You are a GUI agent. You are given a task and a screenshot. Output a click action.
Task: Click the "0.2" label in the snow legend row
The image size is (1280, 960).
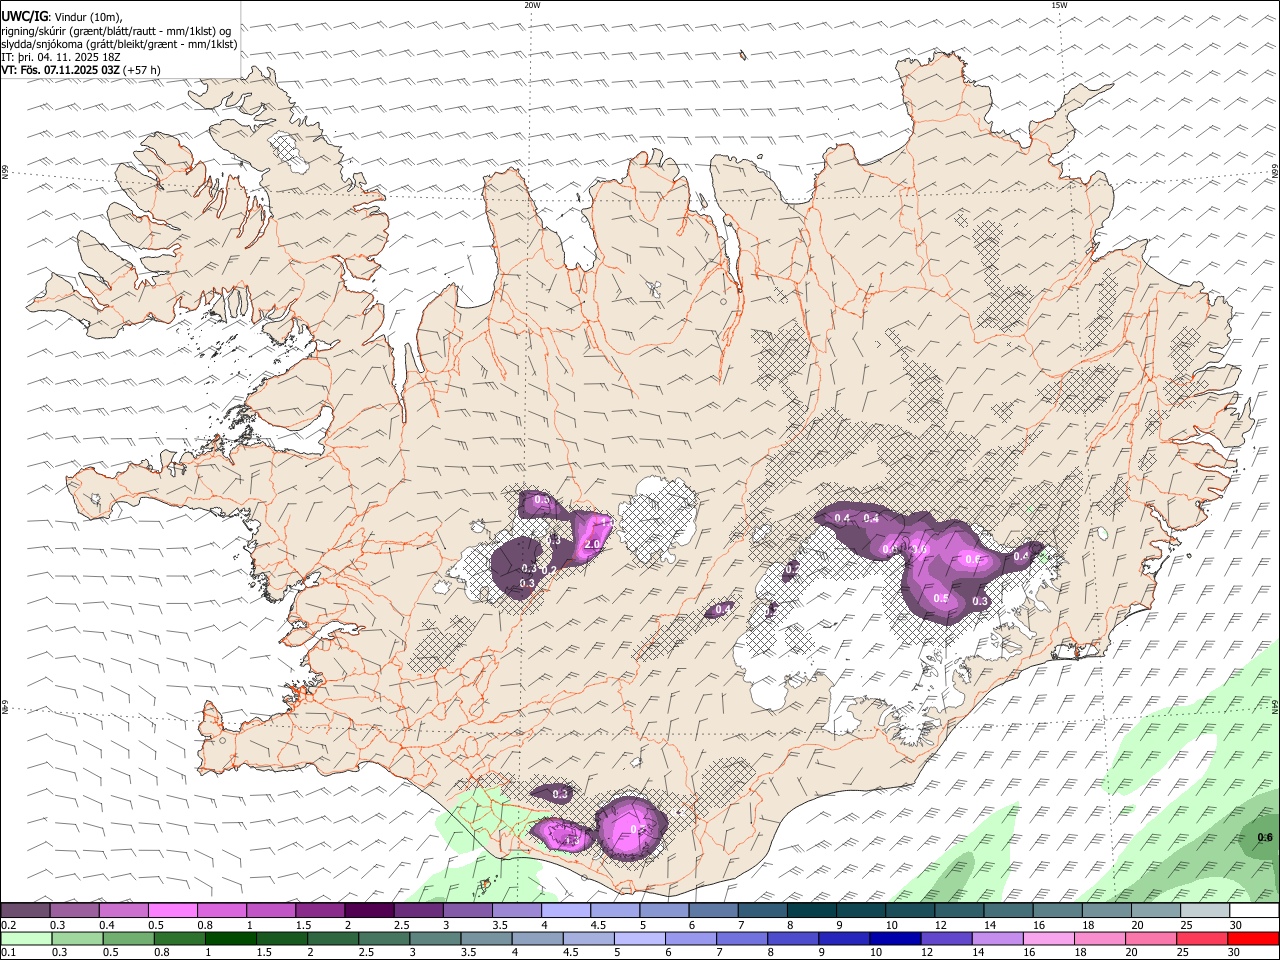(x=8, y=925)
